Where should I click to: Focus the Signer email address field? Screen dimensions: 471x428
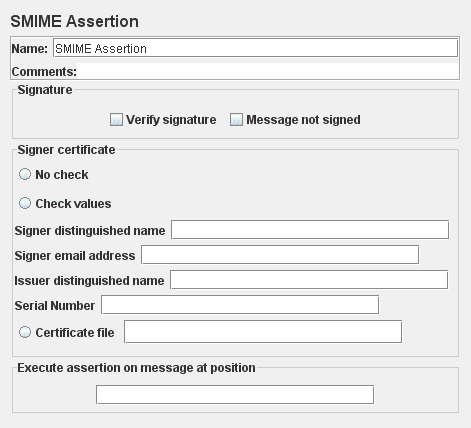pos(280,255)
